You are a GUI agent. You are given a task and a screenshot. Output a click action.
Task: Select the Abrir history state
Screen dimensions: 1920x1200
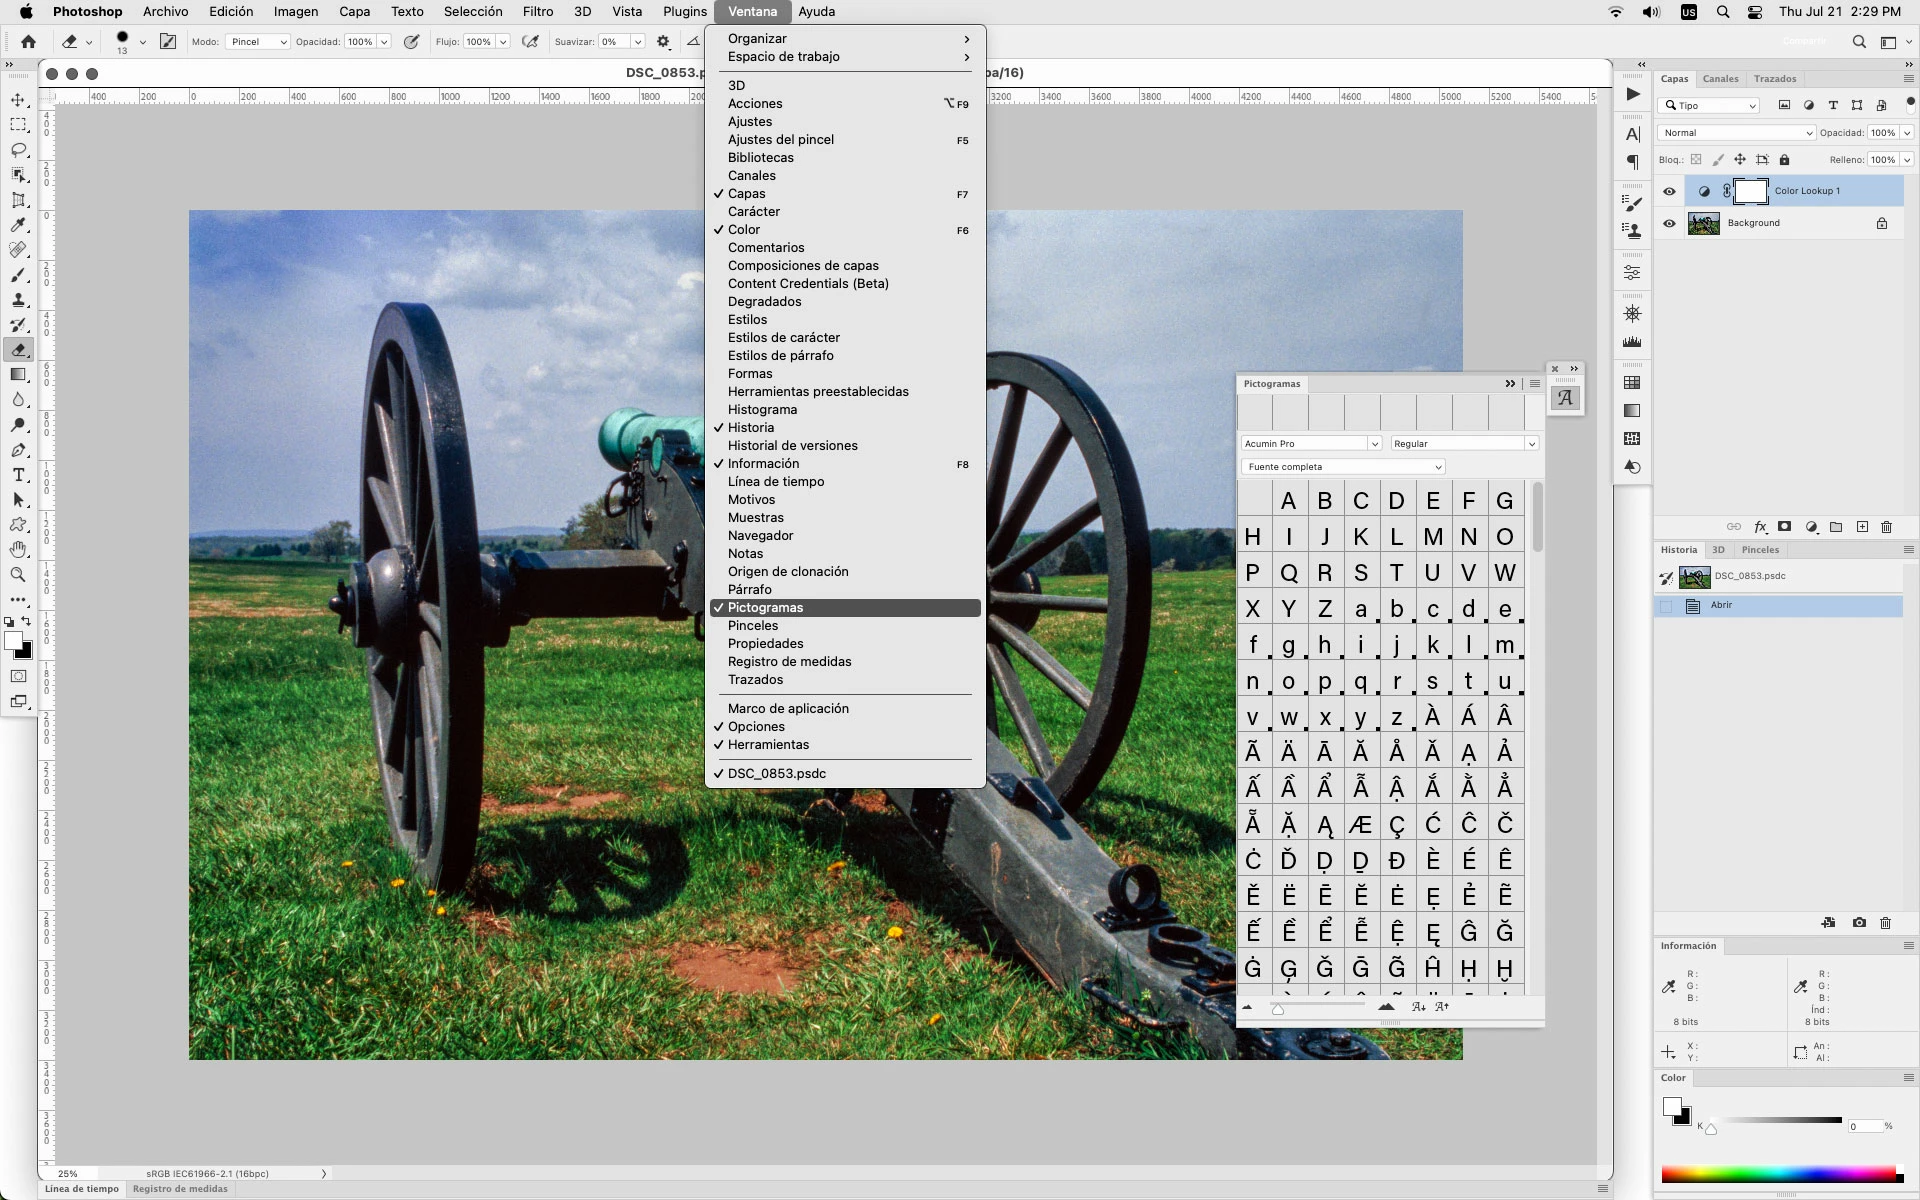click(1721, 606)
